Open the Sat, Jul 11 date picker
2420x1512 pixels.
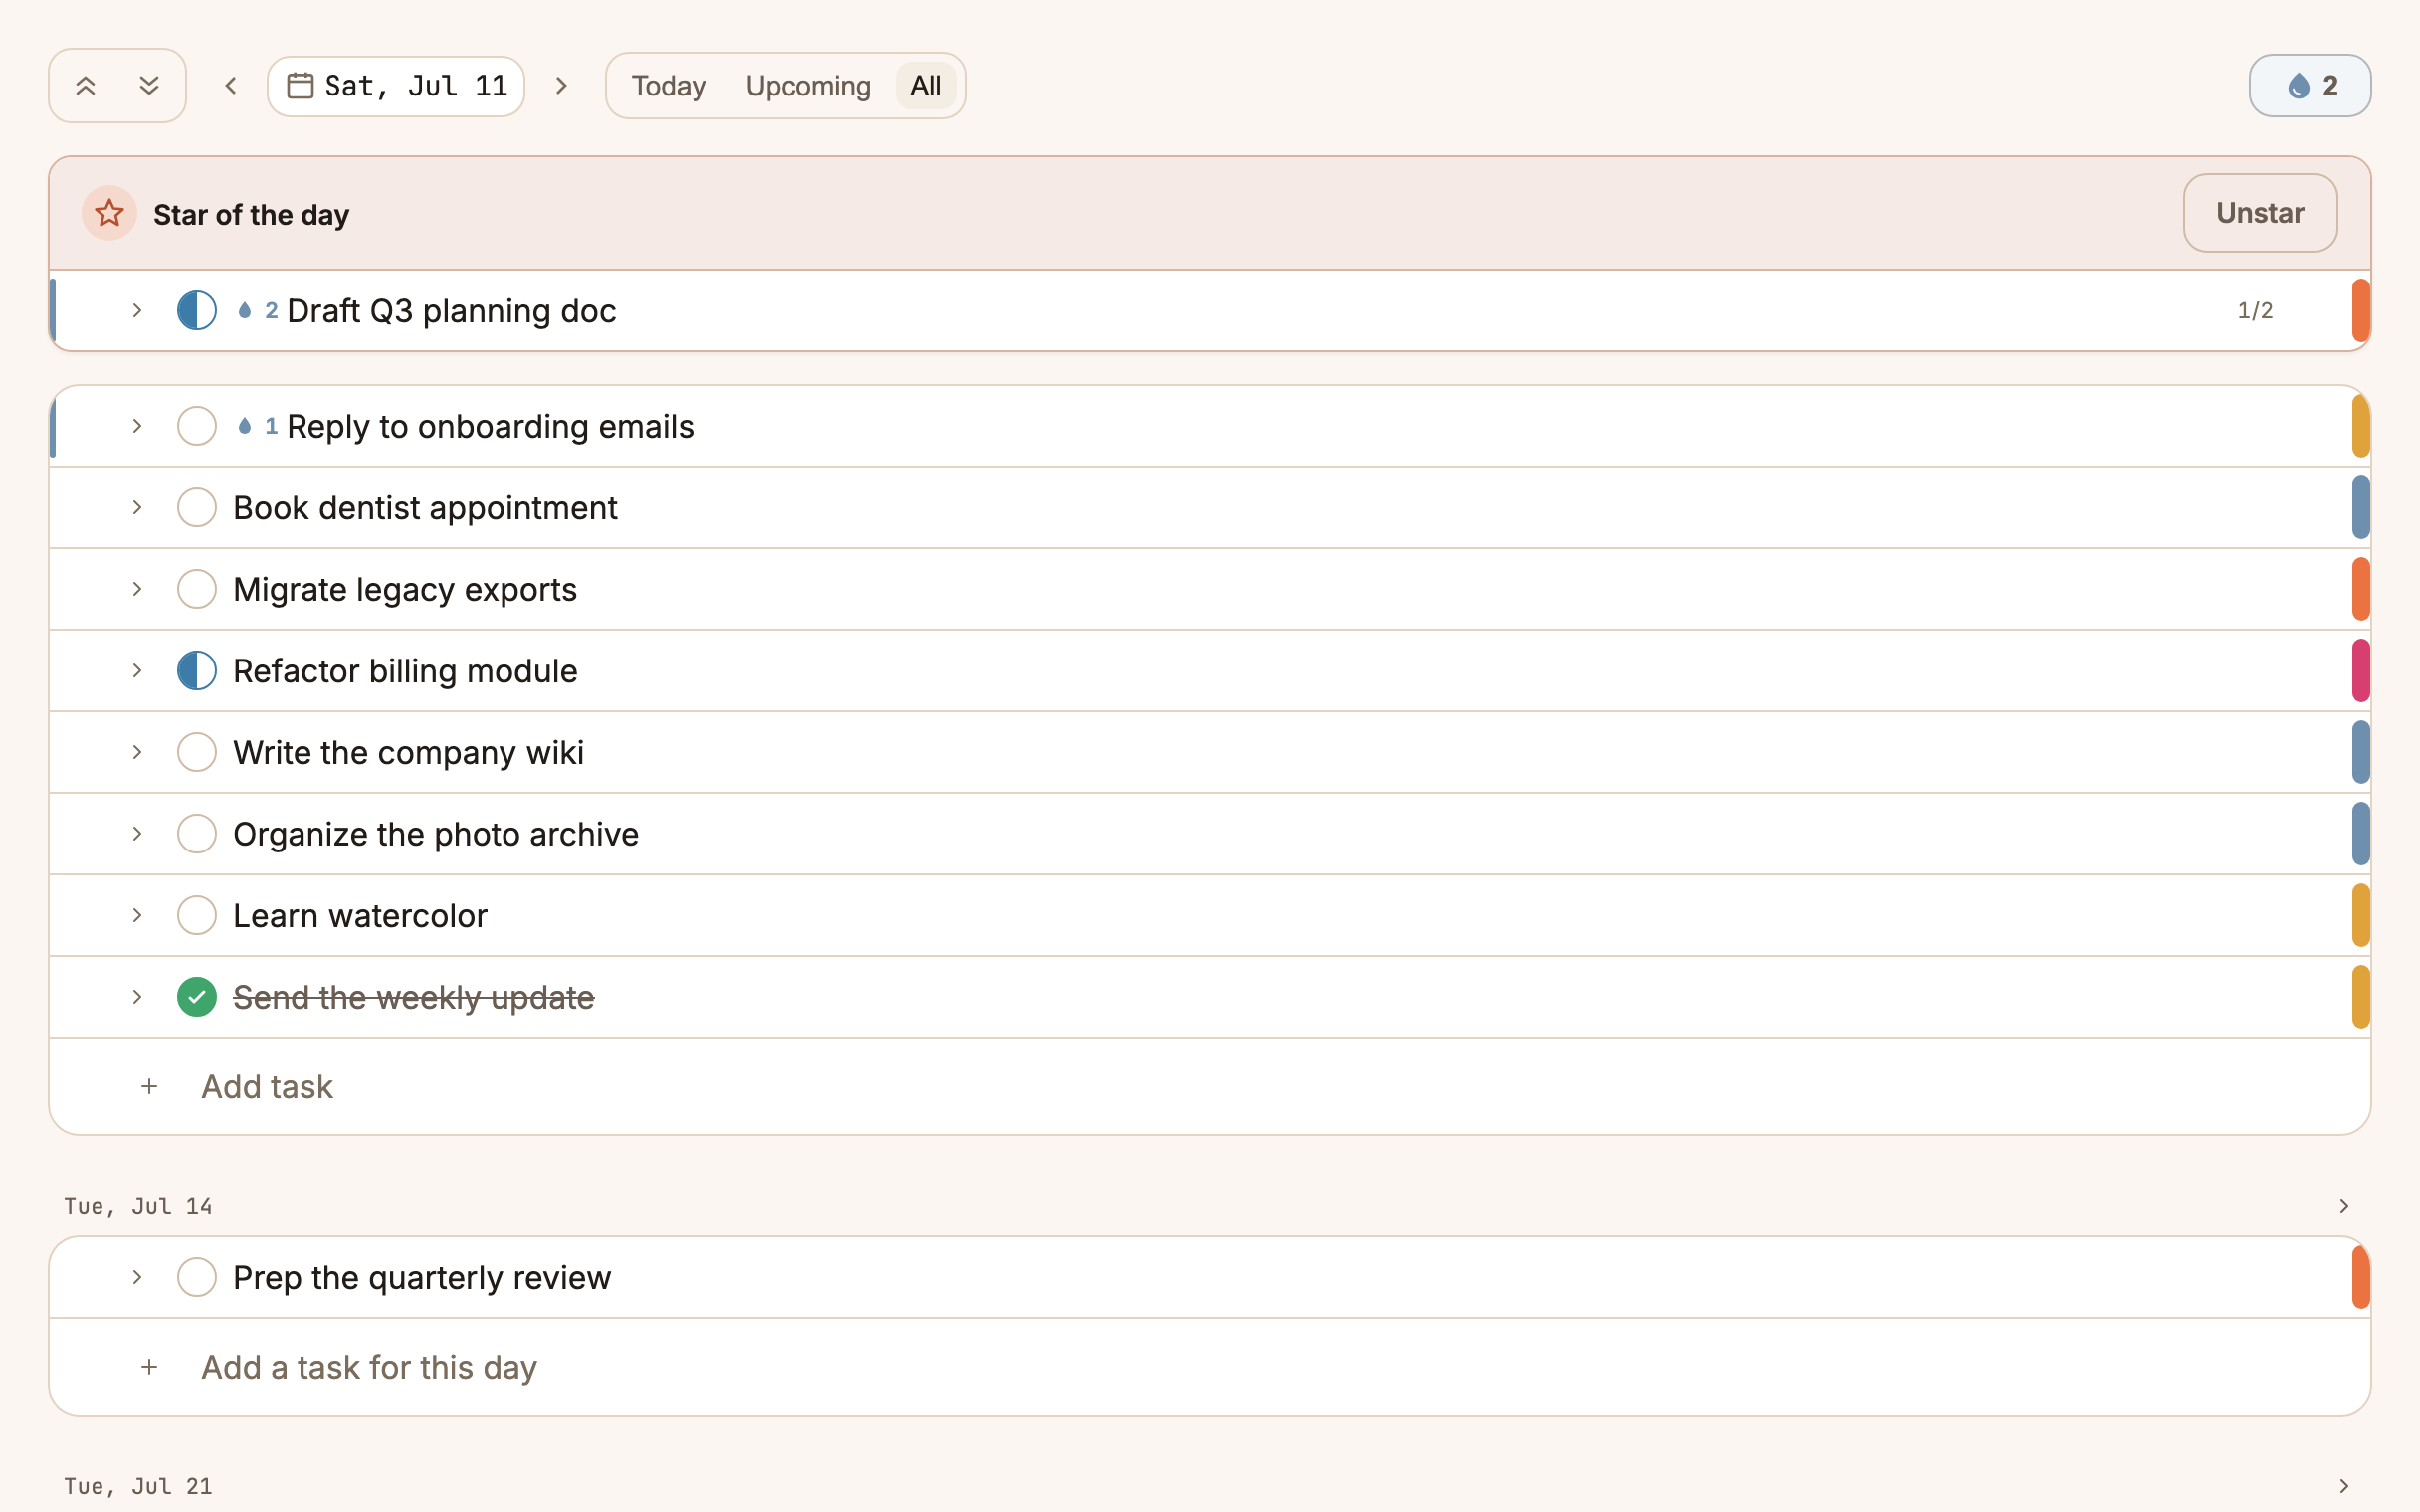[x=396, y=86]
